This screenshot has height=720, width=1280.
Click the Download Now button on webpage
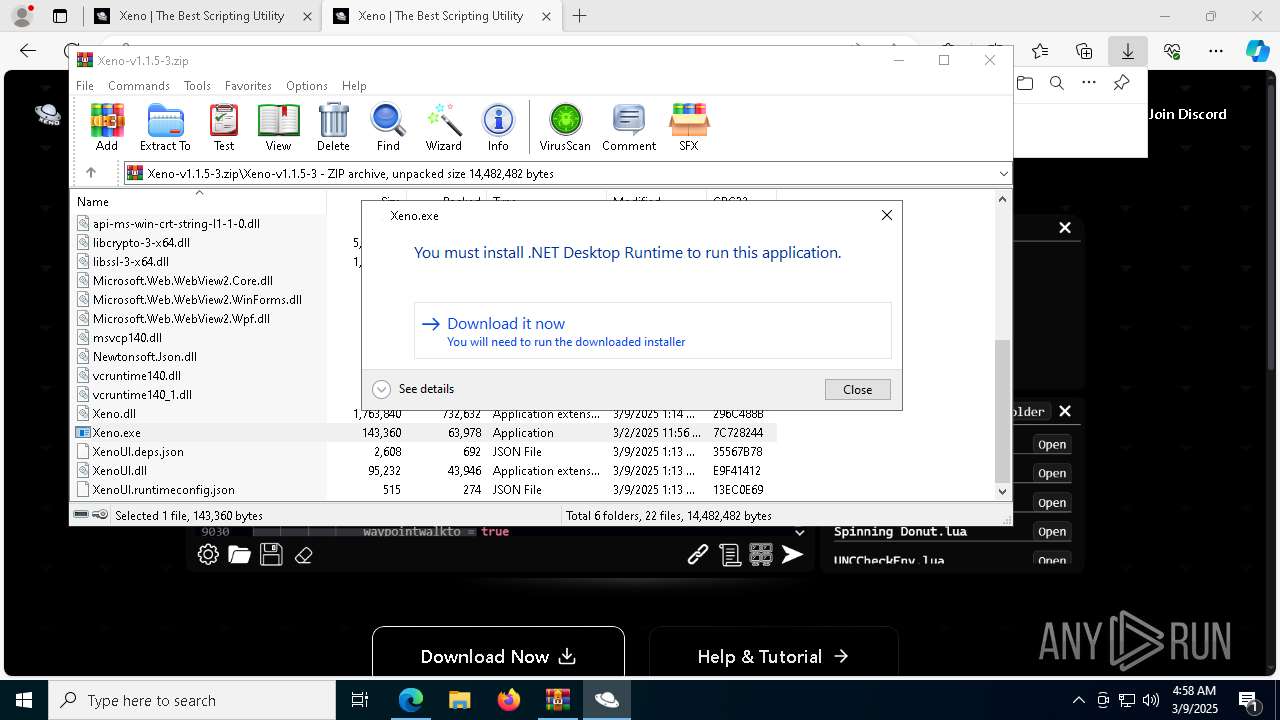tap(498, 656)
